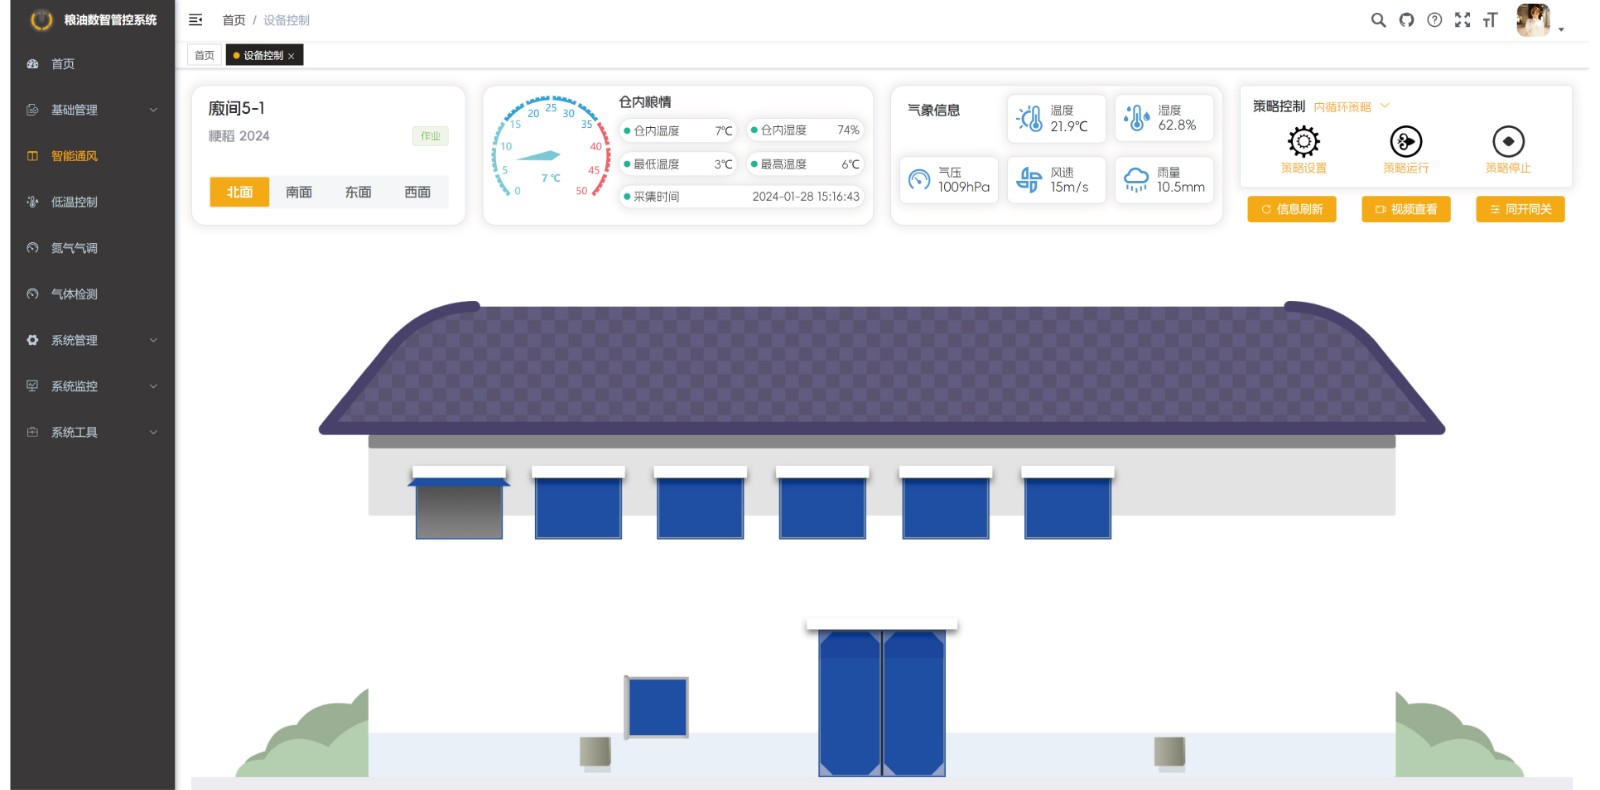Expand the 基础管理 sidebar menu
1600x790 pixels.
coord(90,110)
